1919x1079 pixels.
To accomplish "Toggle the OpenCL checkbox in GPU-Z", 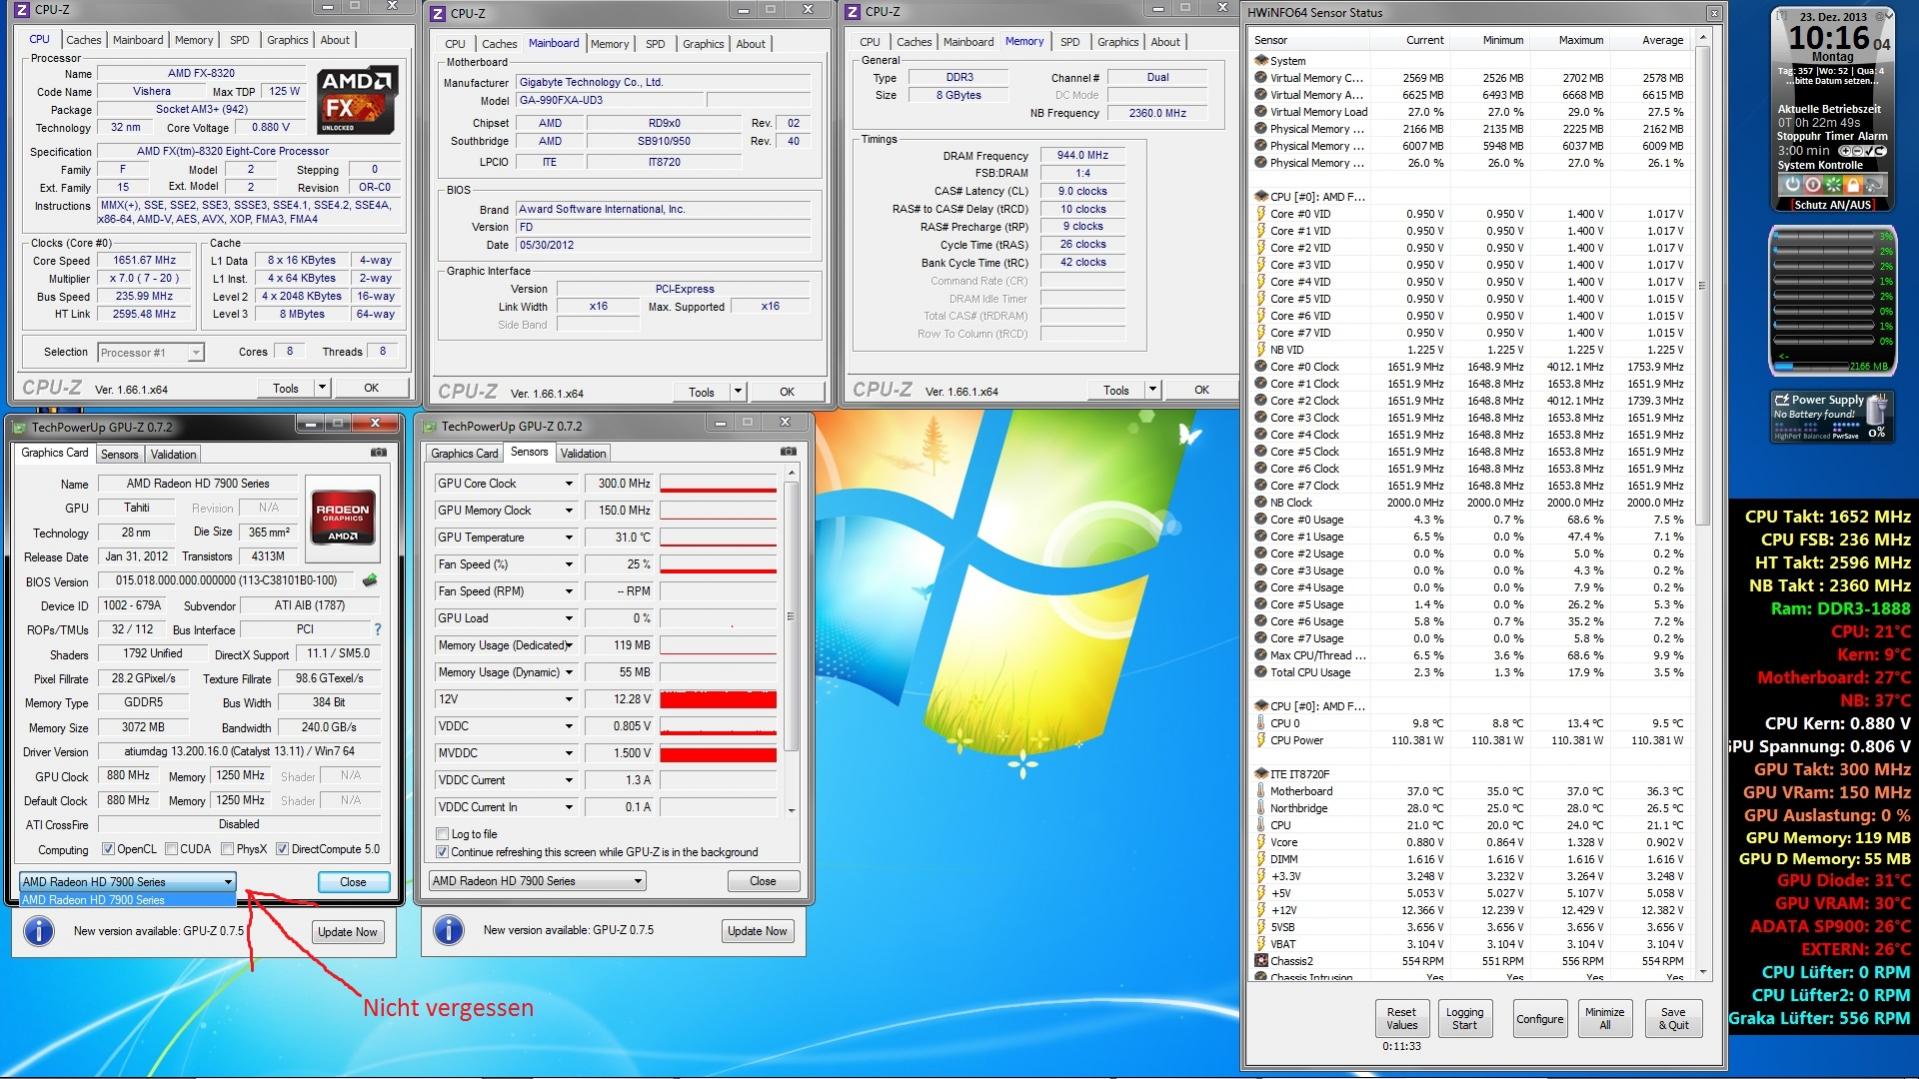I will [108, 849].
